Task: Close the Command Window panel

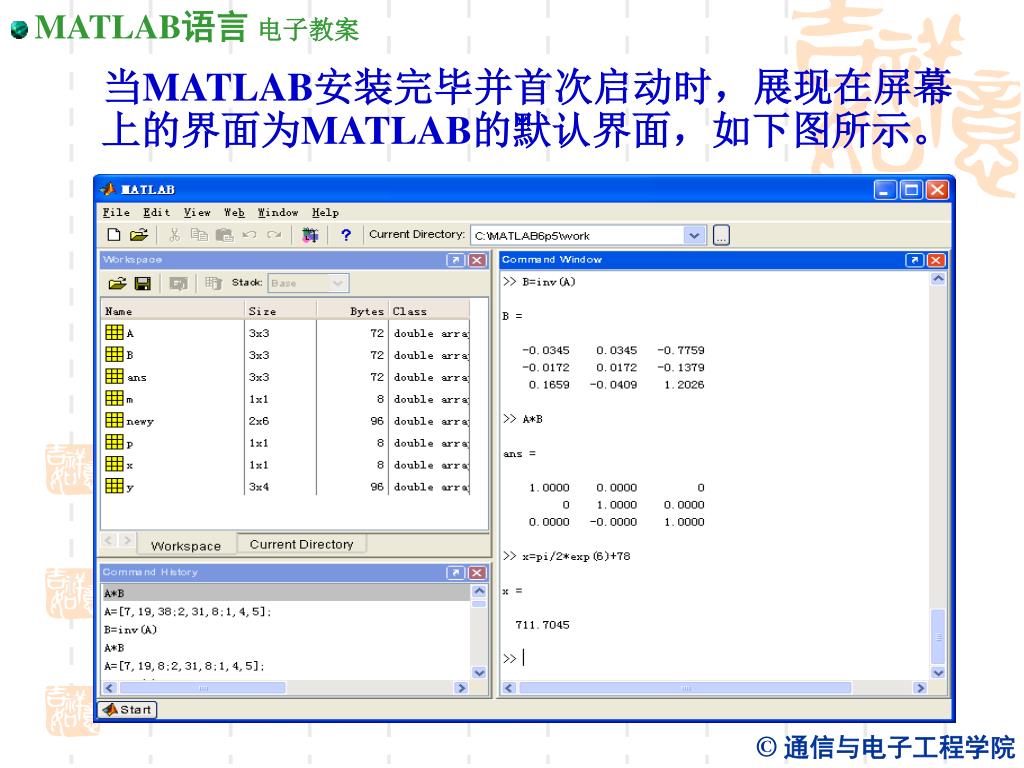Action: 936,260
